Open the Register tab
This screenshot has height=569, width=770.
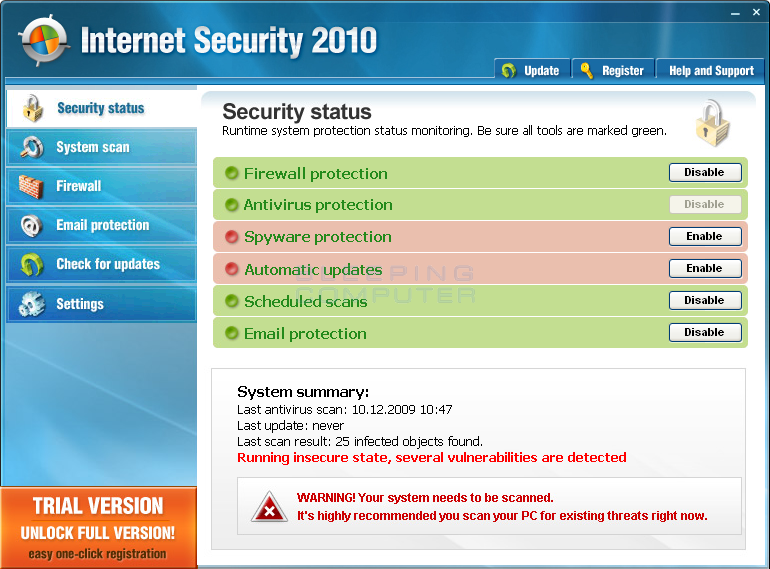click(x=613, y=69)
